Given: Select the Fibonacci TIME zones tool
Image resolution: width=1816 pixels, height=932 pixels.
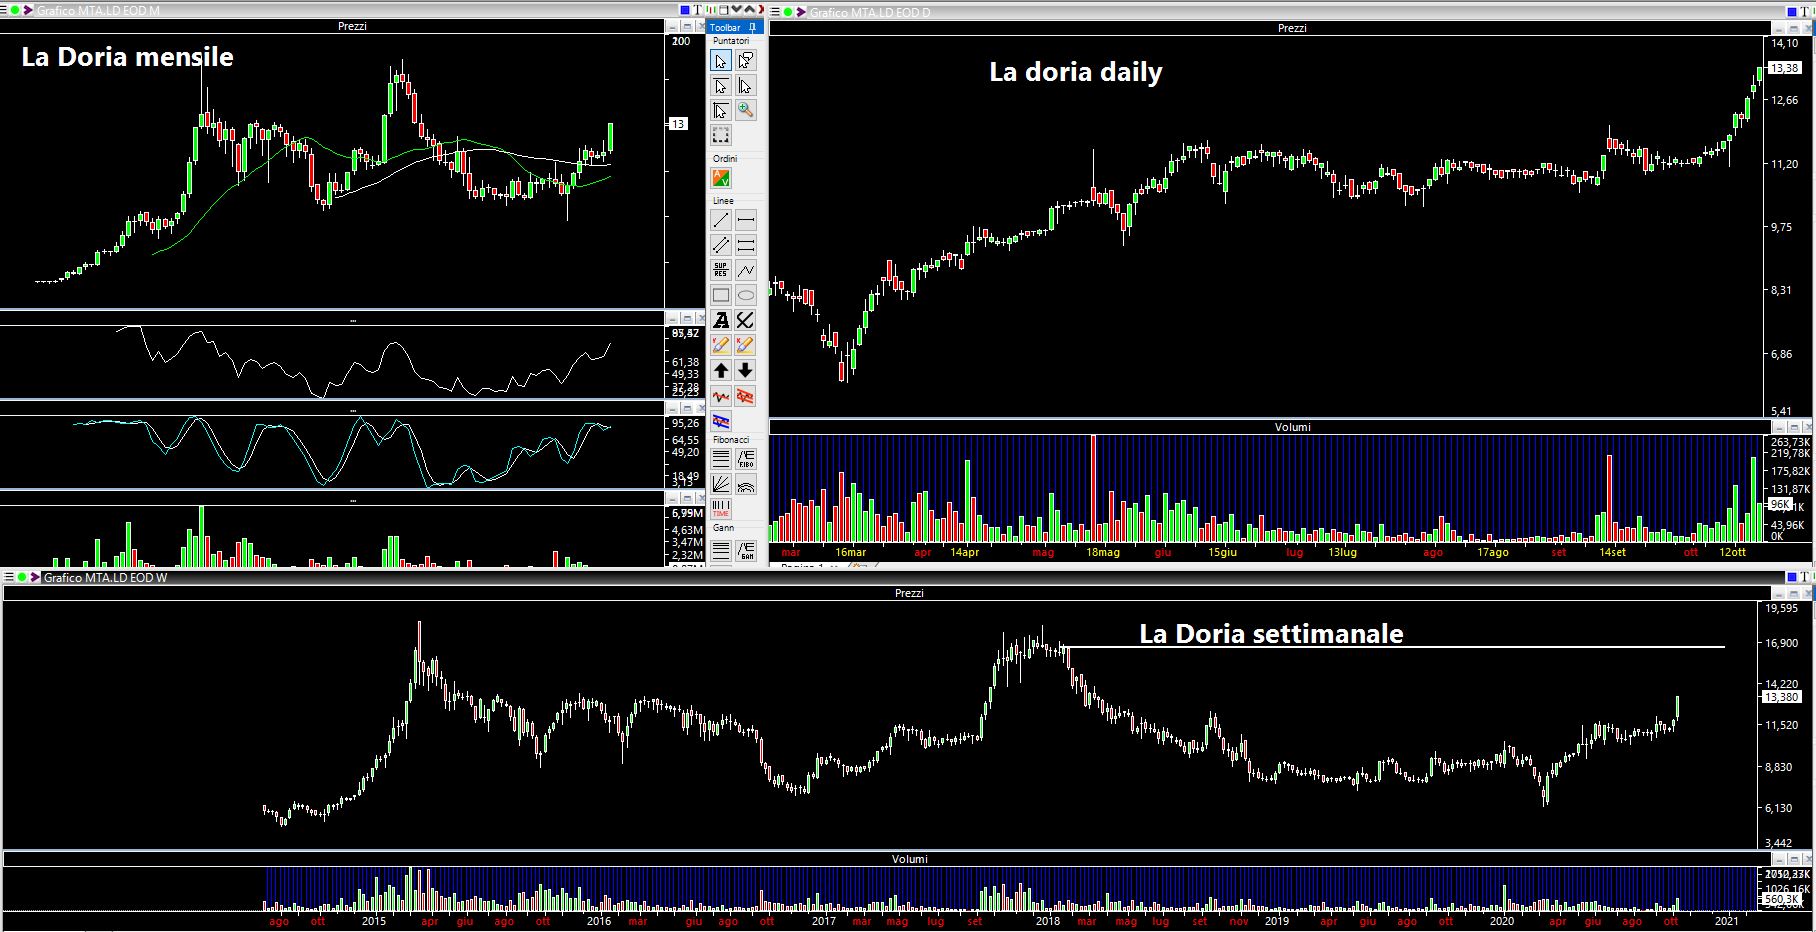Looking at the screenshot, I should tap(721, 509).
